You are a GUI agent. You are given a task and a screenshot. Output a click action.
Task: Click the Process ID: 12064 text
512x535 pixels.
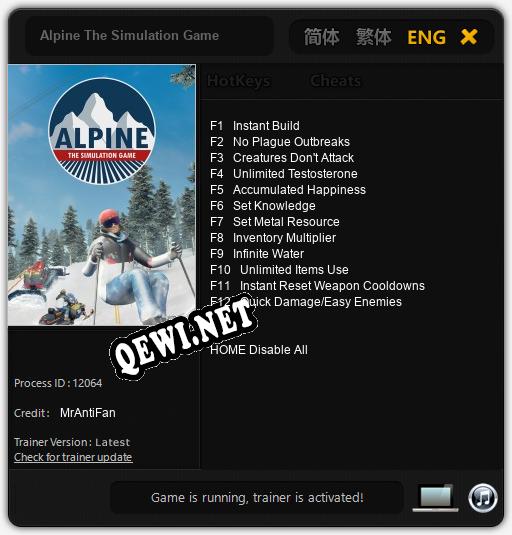(x=58, y=383)
